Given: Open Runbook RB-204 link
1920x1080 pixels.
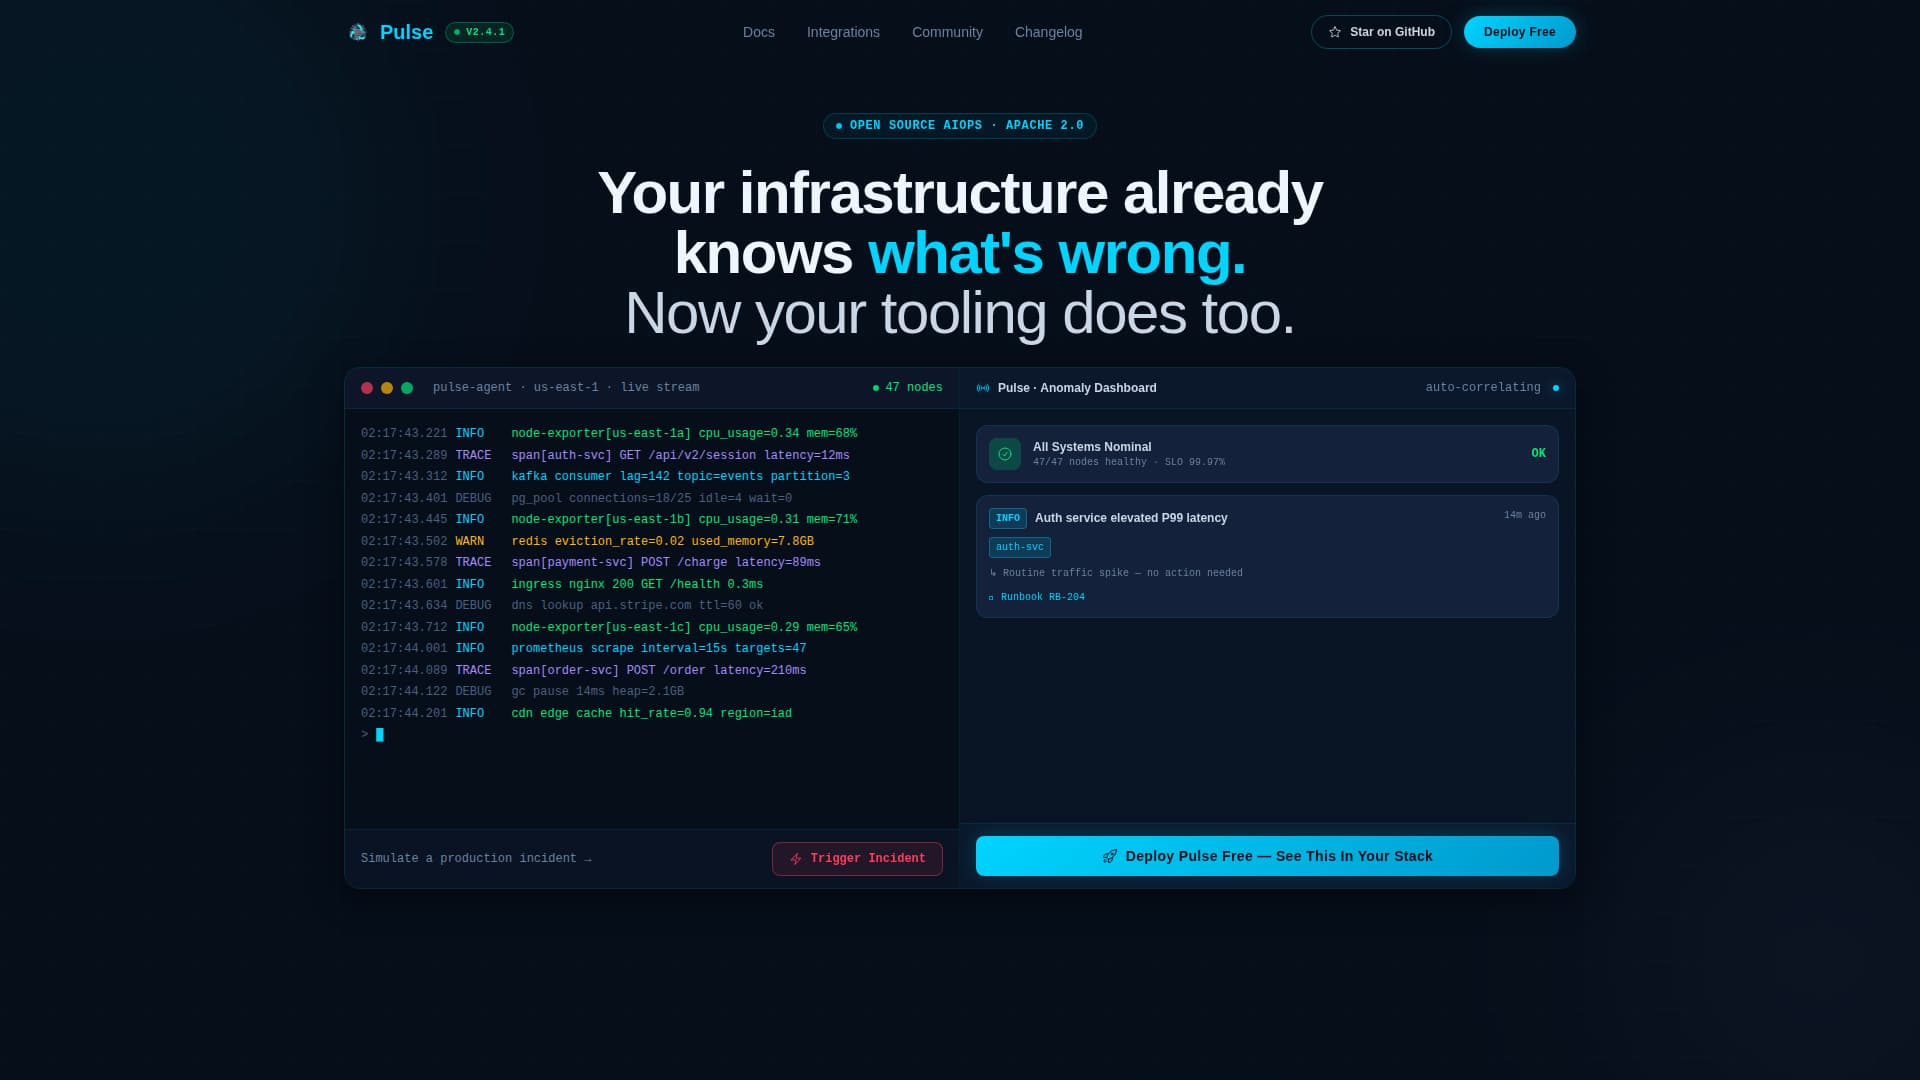Looking at the screenshot, I should coord(1037,597).
